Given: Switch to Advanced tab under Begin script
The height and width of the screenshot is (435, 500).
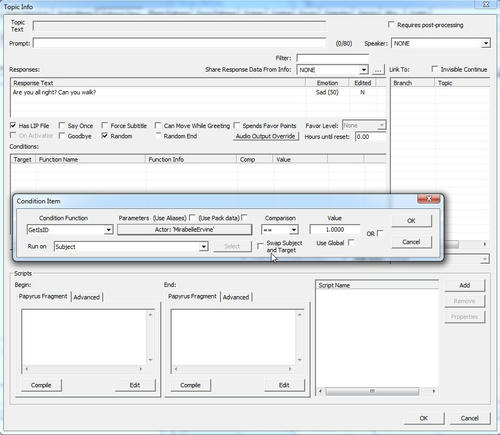Looking at the screenshot, I should 87,297.
